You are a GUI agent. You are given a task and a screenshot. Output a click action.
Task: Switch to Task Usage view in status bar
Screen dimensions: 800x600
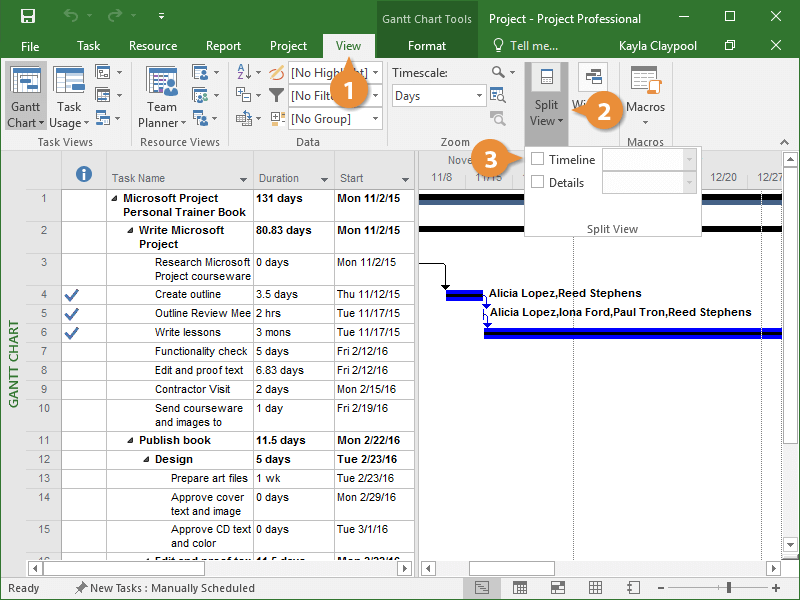[x=519, y=588]
